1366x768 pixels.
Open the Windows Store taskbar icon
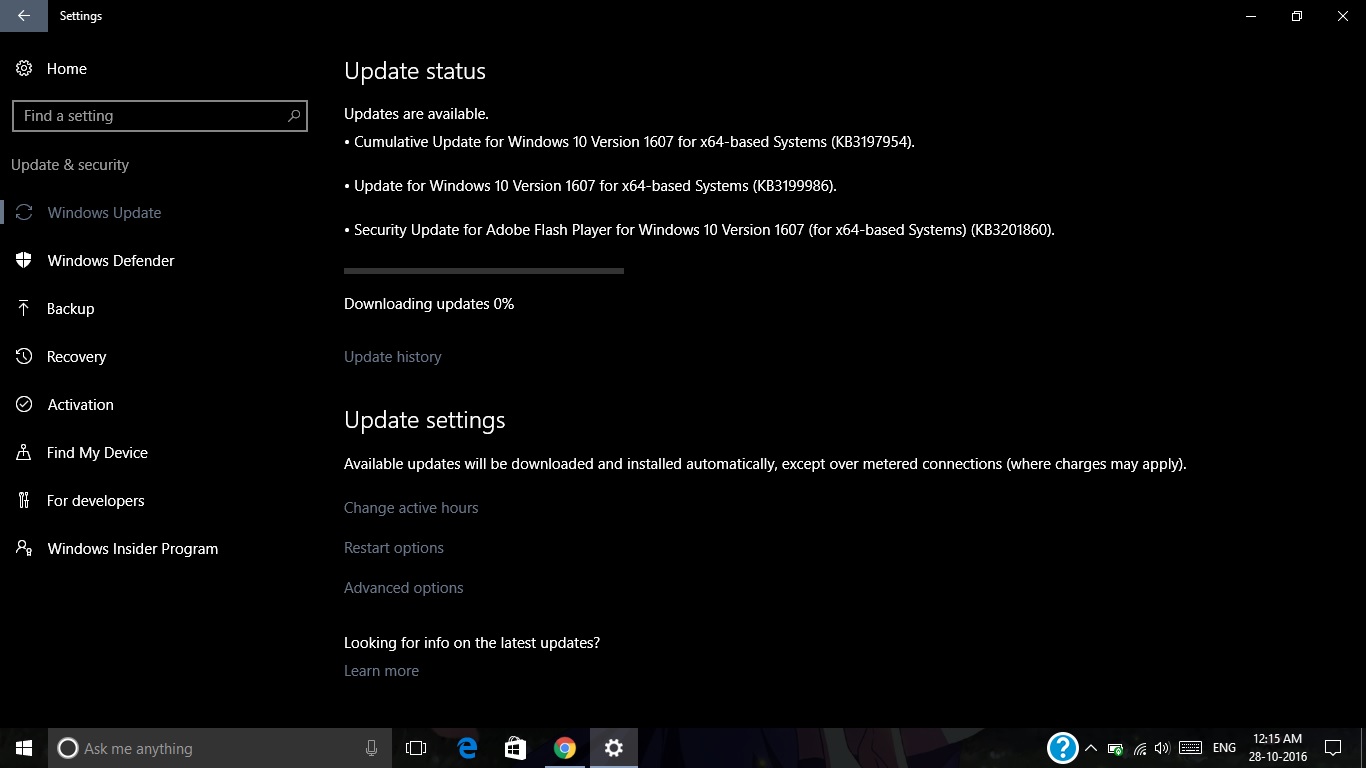pos(516,748)
